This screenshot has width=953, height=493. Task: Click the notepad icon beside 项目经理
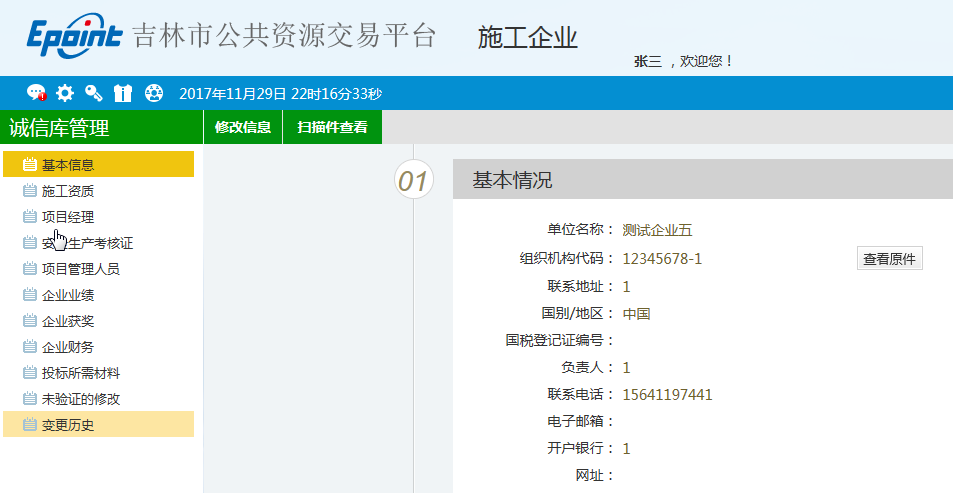(x=30, y=216)
